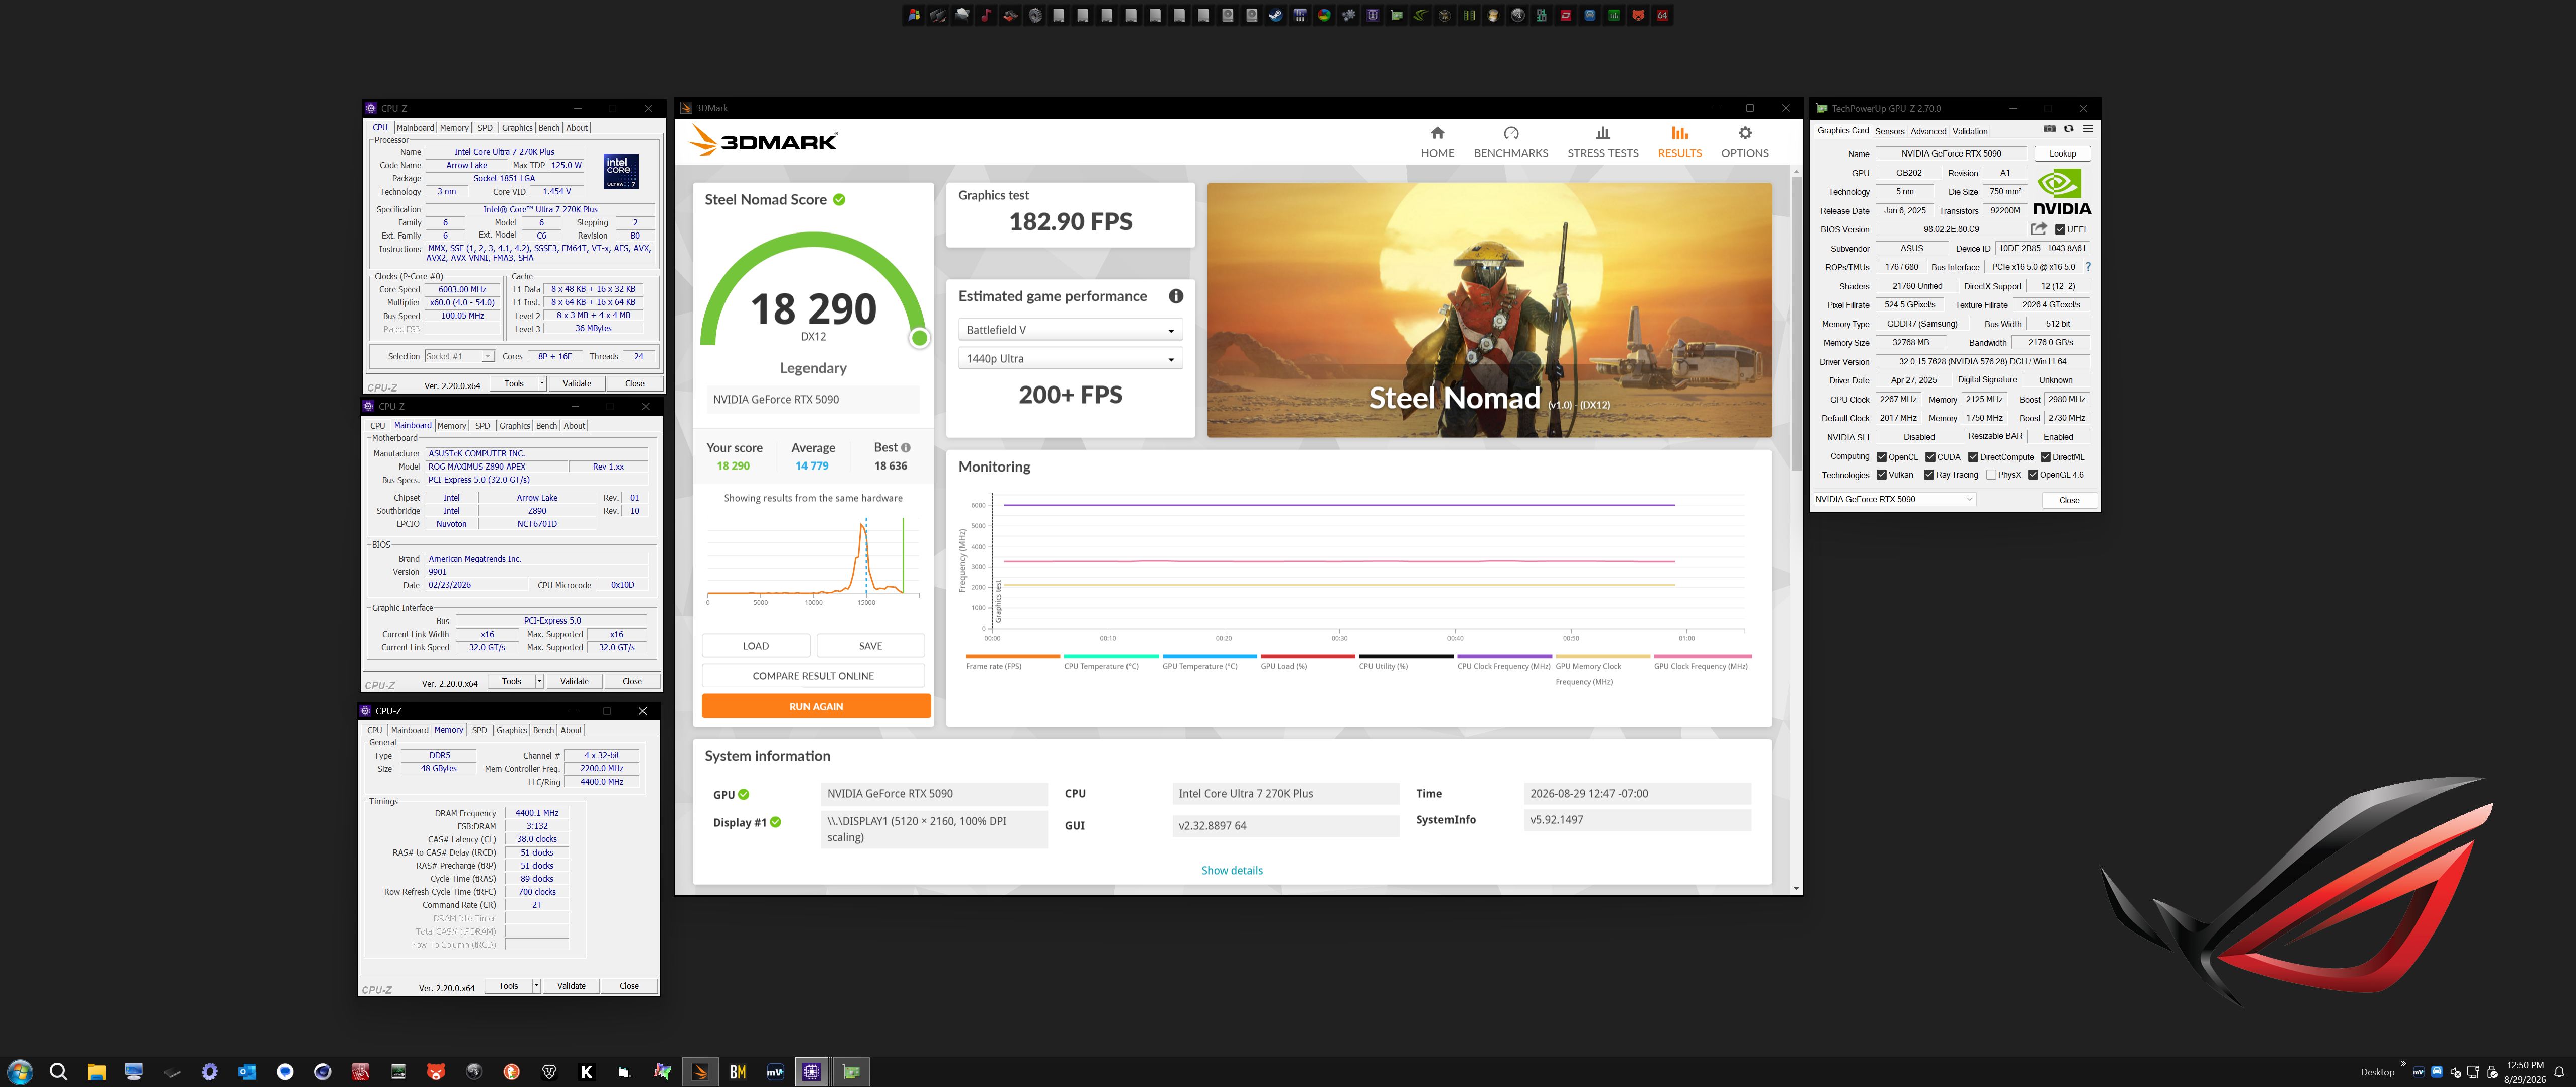Screen dimensions: 2576x1087
Task: Take a GPU-Z screenshot with the camera icon
Action: 2049,129
